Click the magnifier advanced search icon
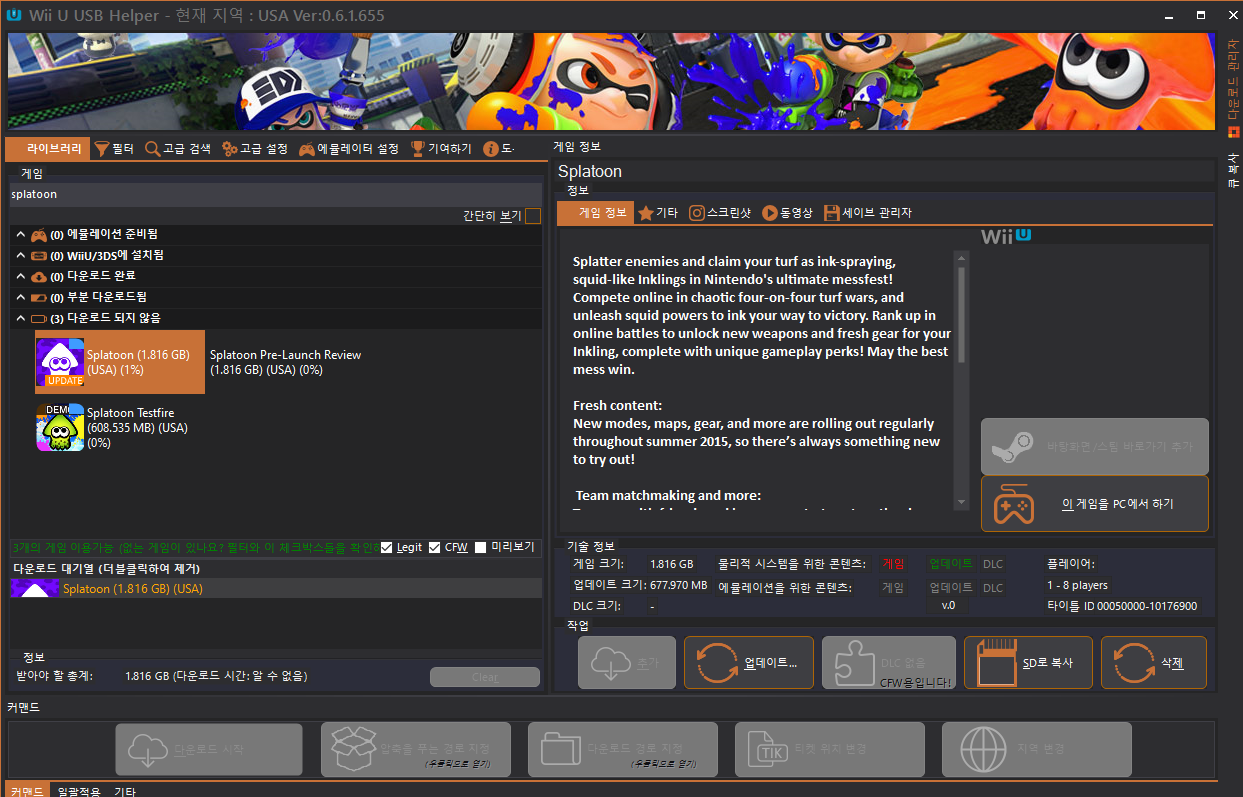Viewport: 1243px width, 797px height. [153, 149]
